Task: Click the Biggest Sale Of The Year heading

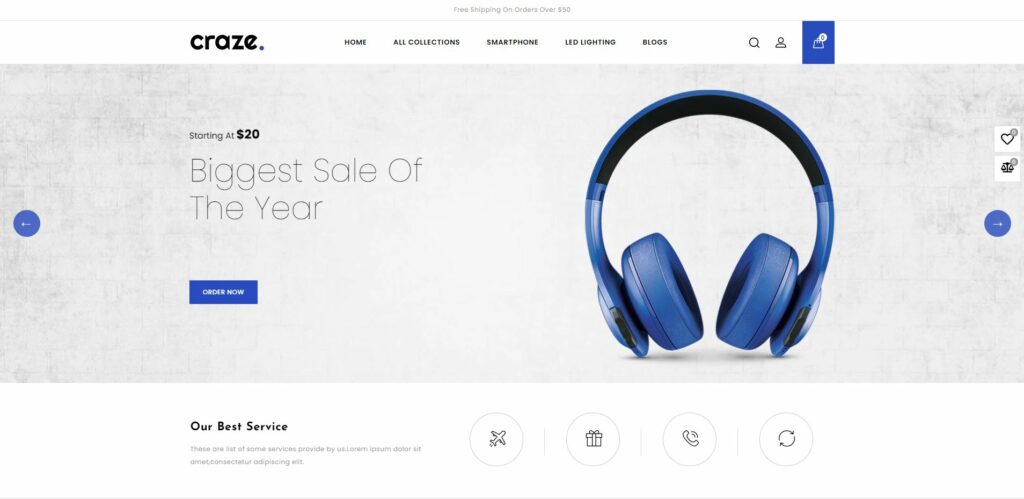Action: pyautogui.click(x=306, y=189)
